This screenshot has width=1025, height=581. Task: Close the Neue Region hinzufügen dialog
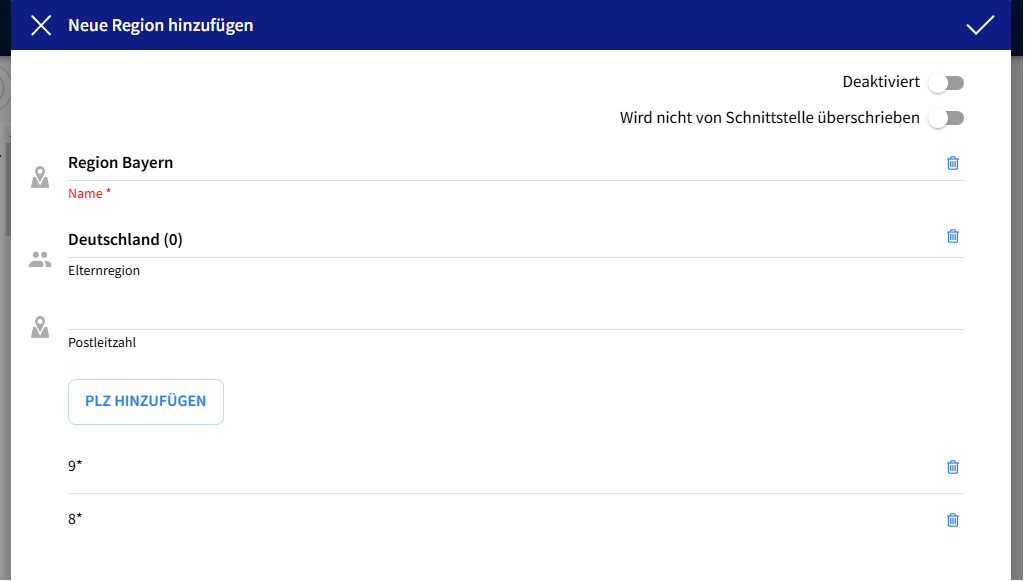[x=41, y=26]
